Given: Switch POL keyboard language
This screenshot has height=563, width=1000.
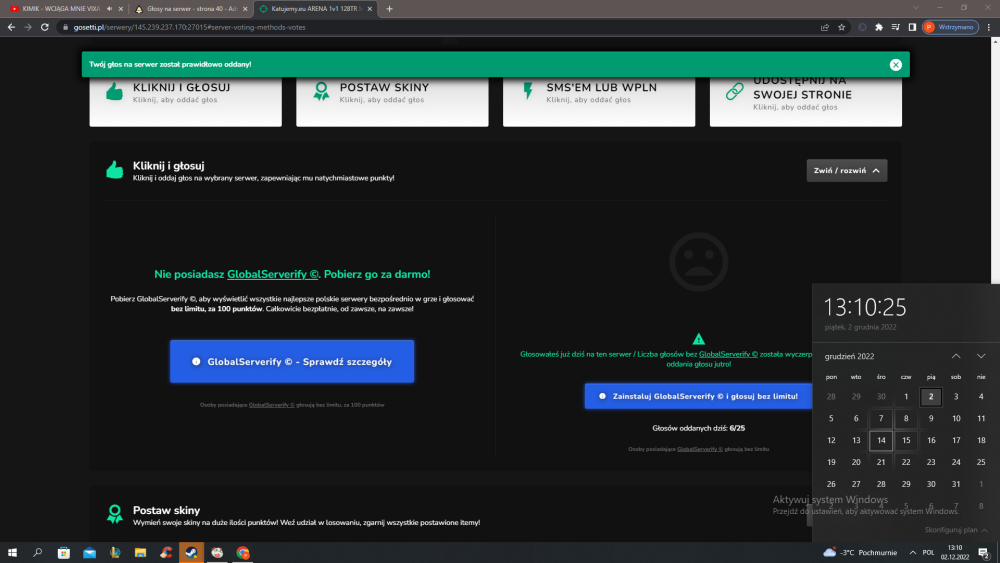Looking at the screenshot, I should (929, 553).
